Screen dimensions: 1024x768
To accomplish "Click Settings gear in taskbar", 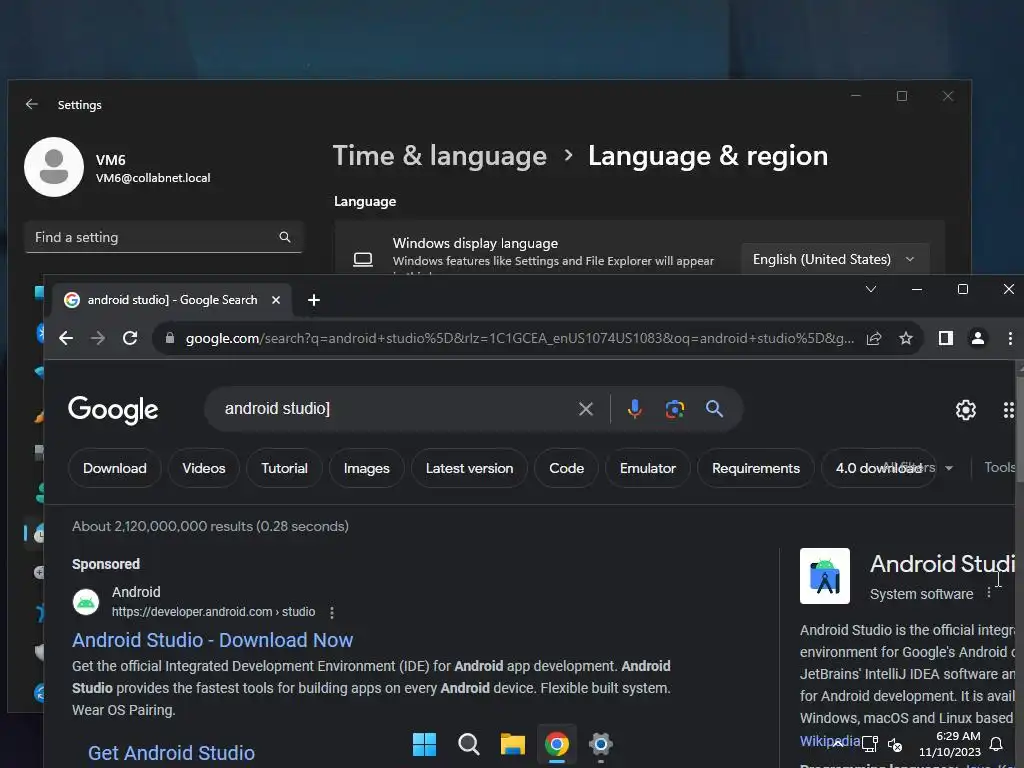I will pyautogui.click(x=601, y=744).
